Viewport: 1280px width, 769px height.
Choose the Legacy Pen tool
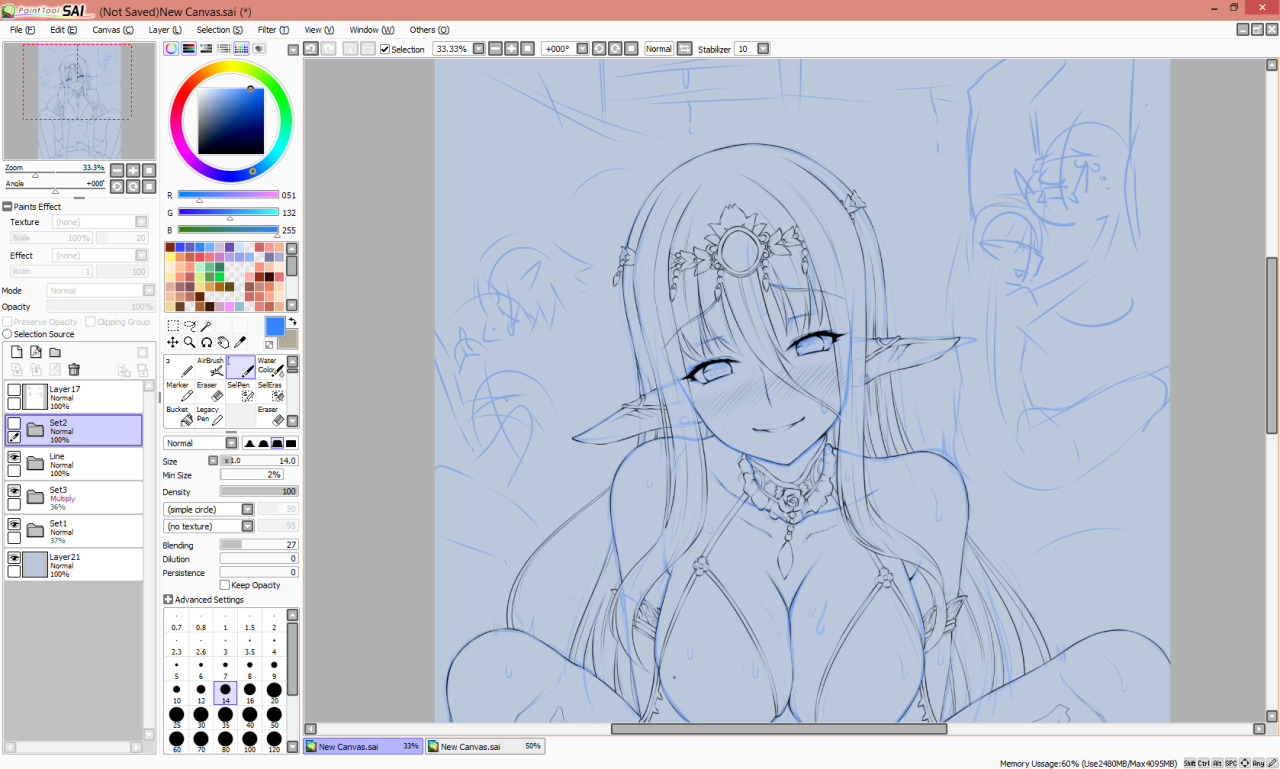click(210, 416)
